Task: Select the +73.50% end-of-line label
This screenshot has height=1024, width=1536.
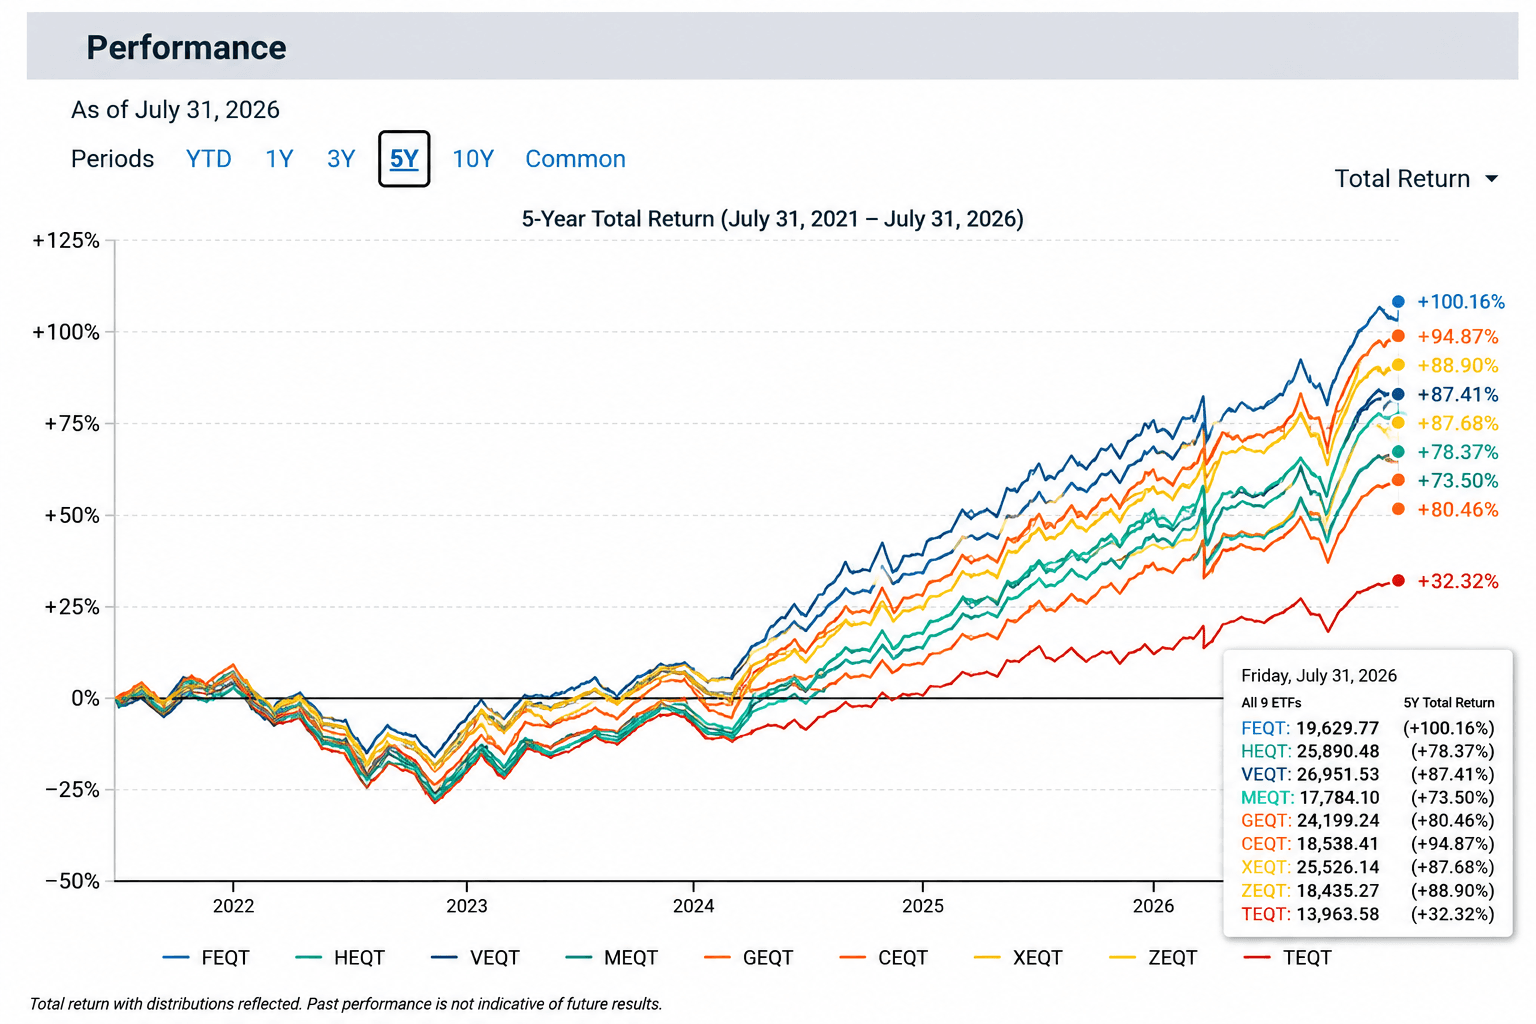Action: pyautogui.click(x=1458, y=481)
